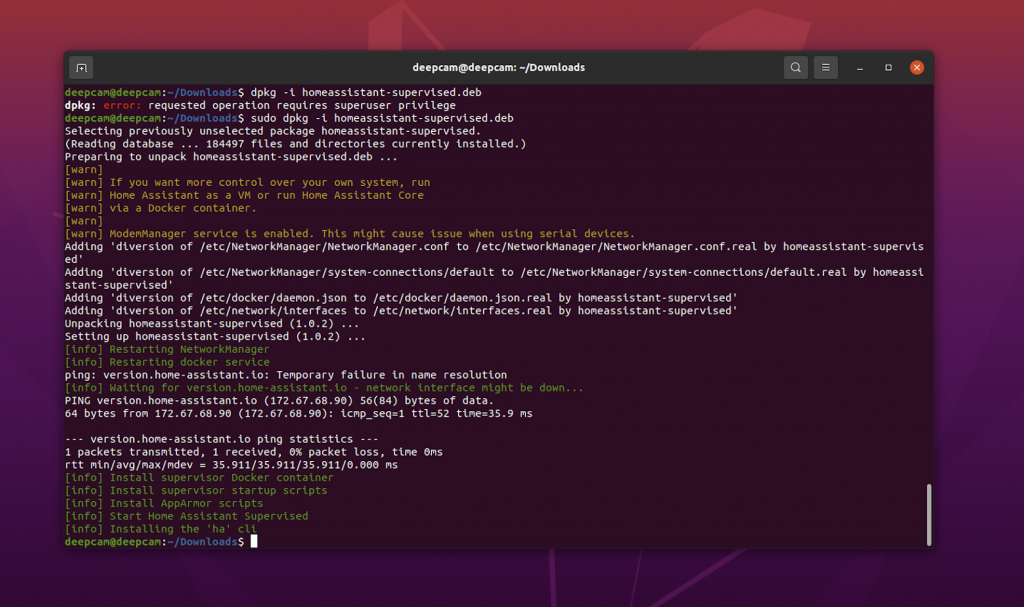Screen dimensions: 1024x607
Task: Open the terminal search tool
Action: pyautogui.click(x=795, y=67)
